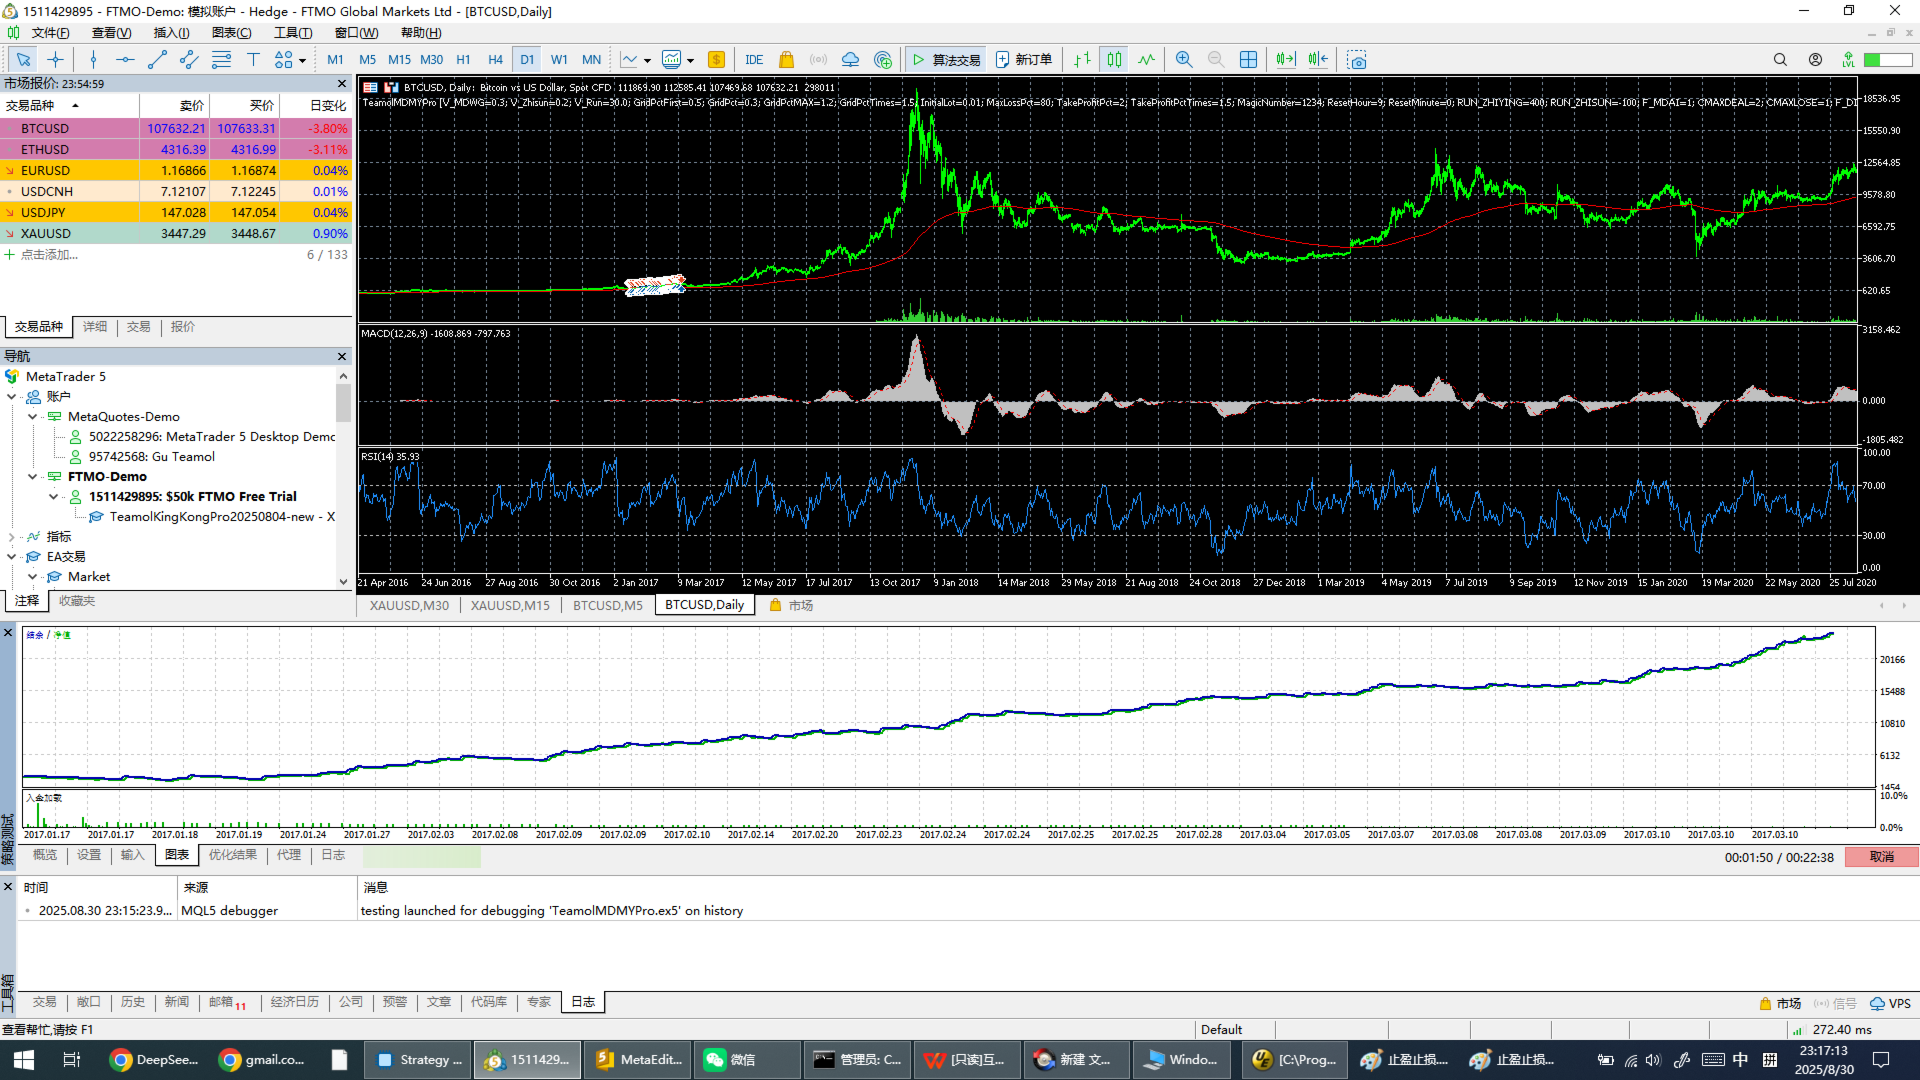The height and width of the screenshot is (1080, 1920).
Task: Open the Windows Start menu
Action: tap(23, 1060)
